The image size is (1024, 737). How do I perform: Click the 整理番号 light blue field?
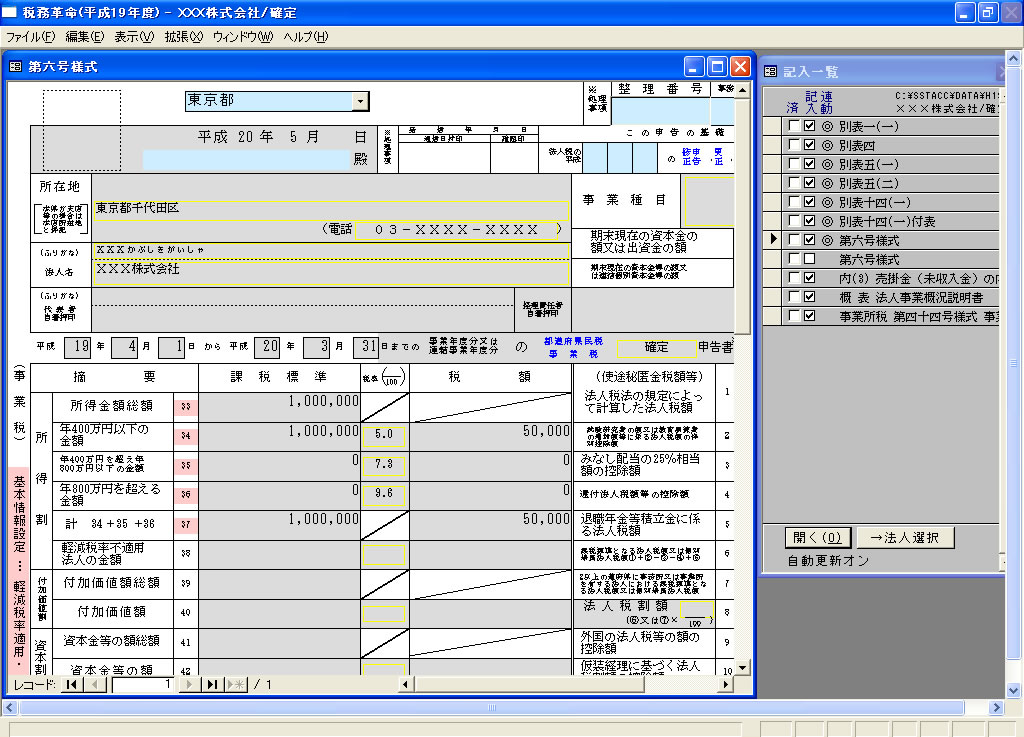pyautogui.click(x=660, y=110)
